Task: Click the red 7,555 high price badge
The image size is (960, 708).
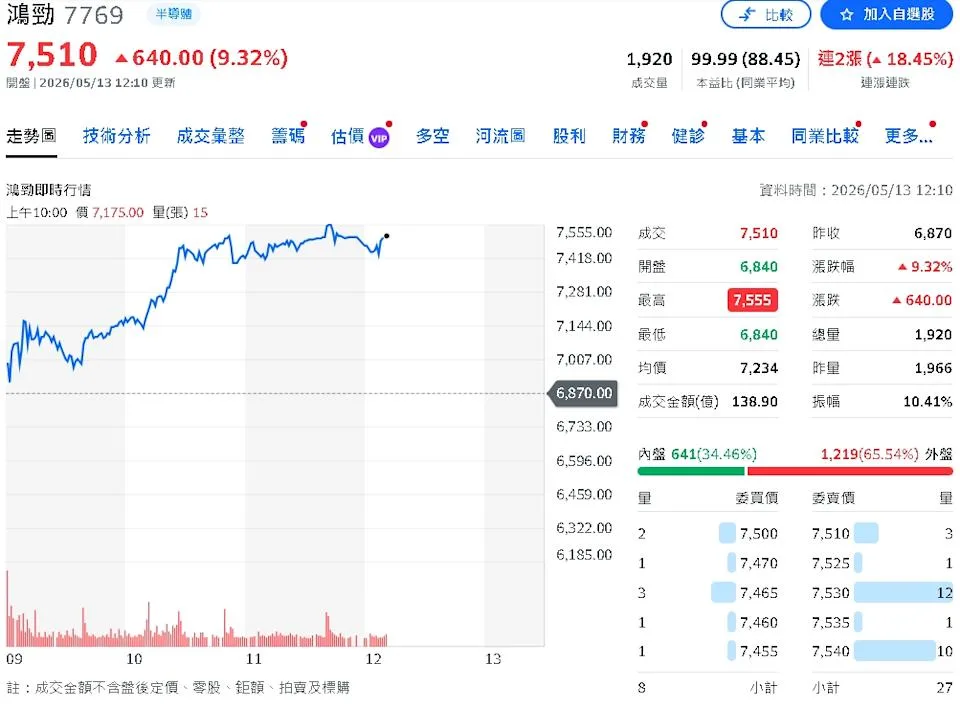Action: (752, 300)
